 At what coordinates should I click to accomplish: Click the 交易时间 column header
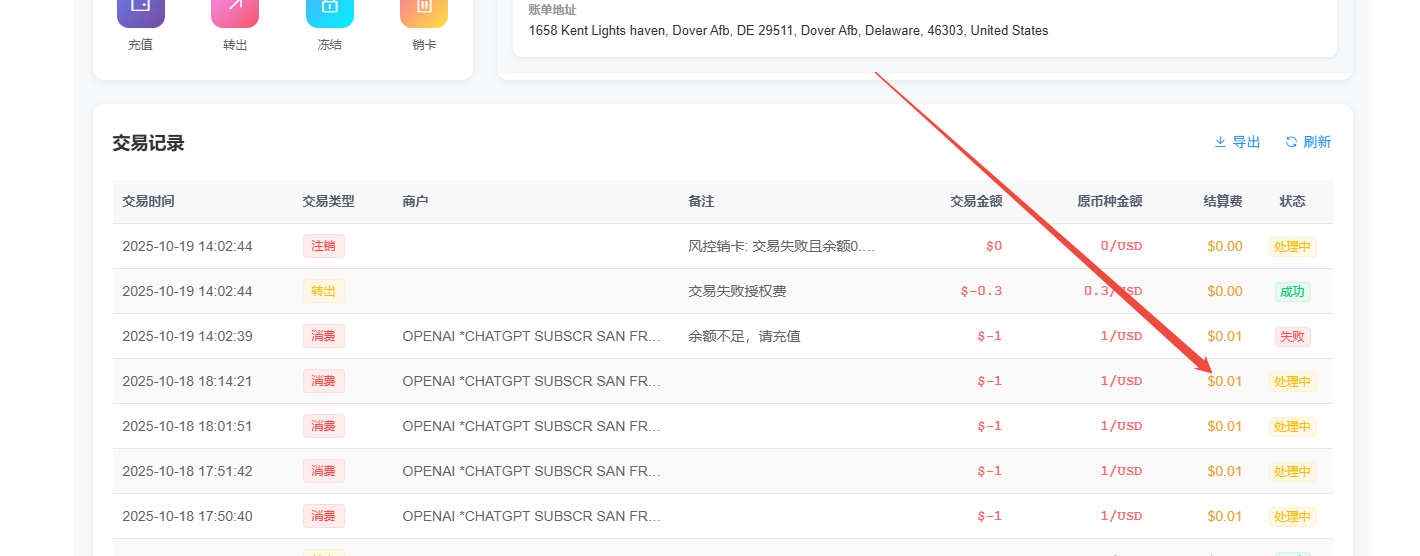tap(148, 201)
